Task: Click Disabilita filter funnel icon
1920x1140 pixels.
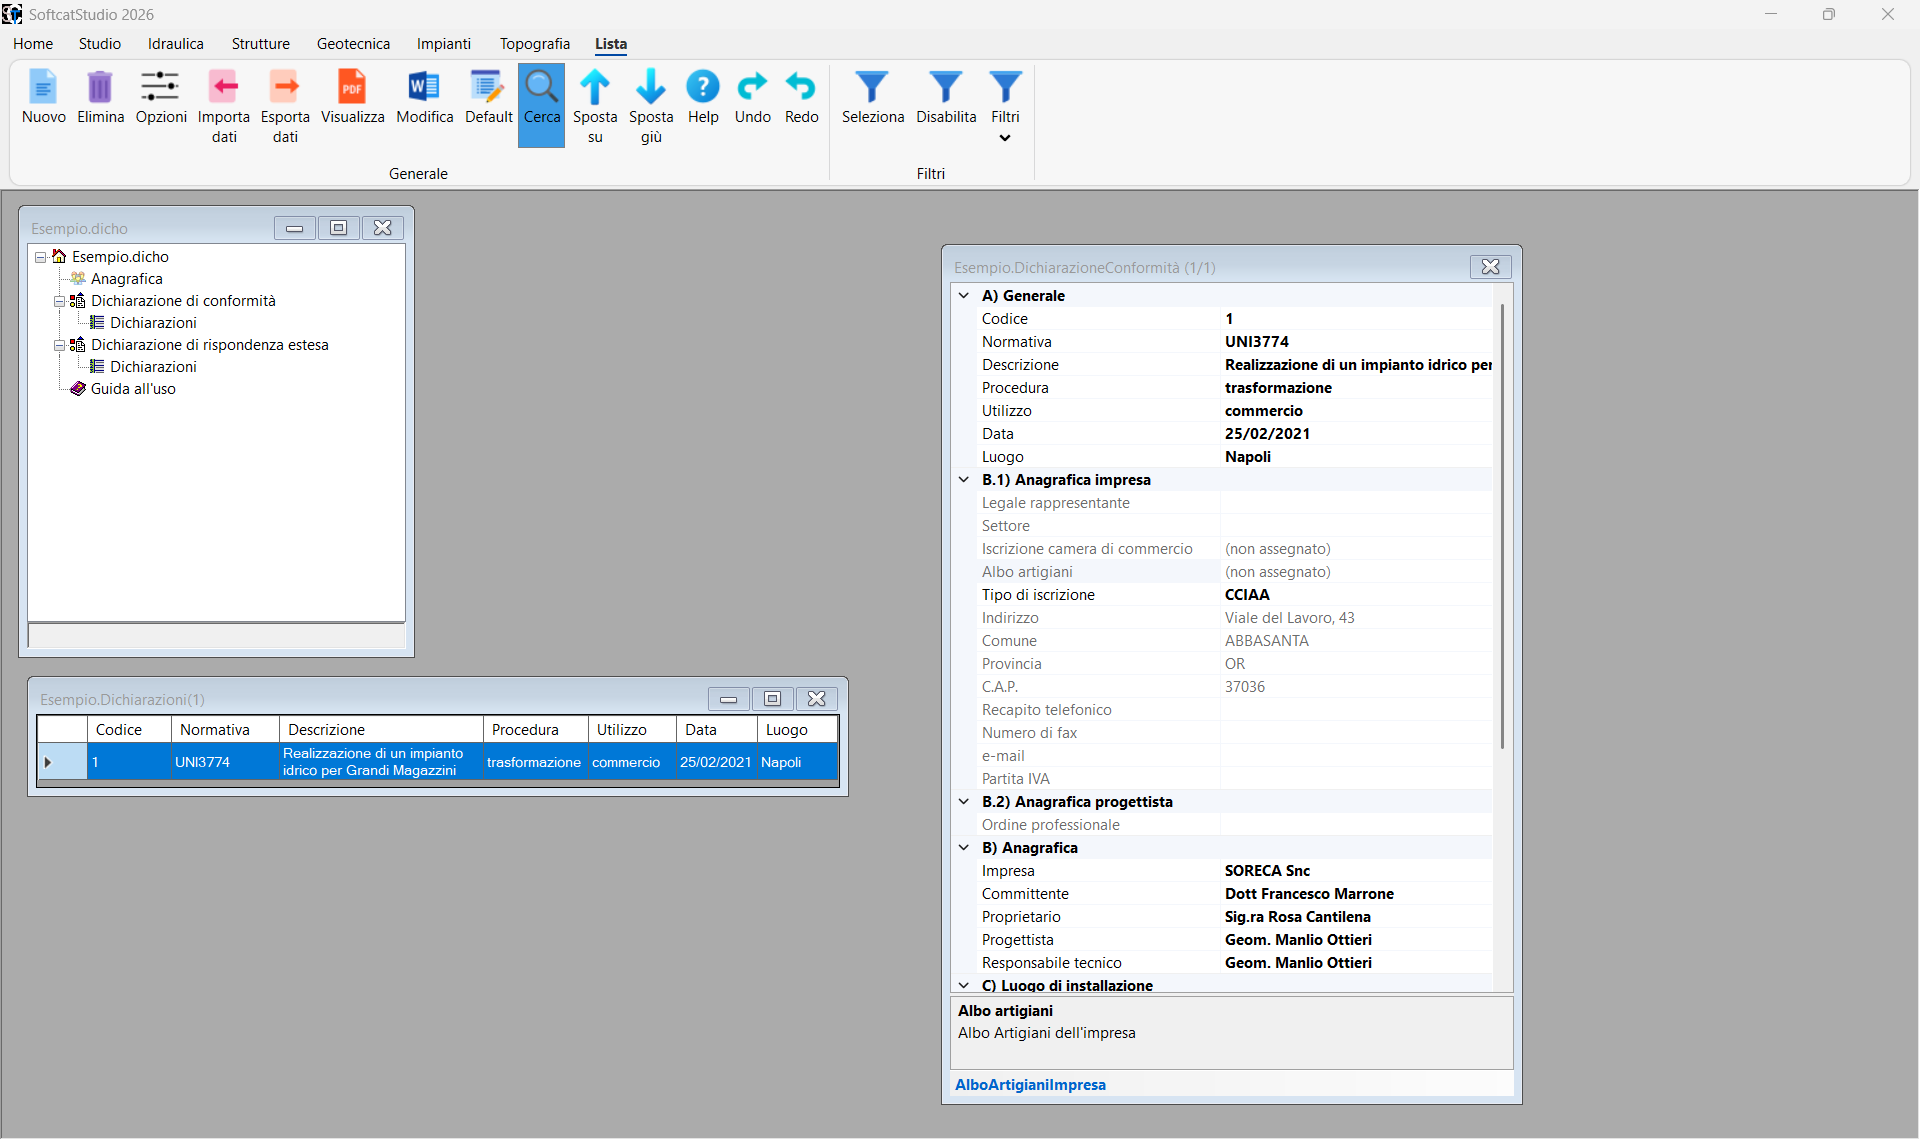Action: tap(946, 87)
